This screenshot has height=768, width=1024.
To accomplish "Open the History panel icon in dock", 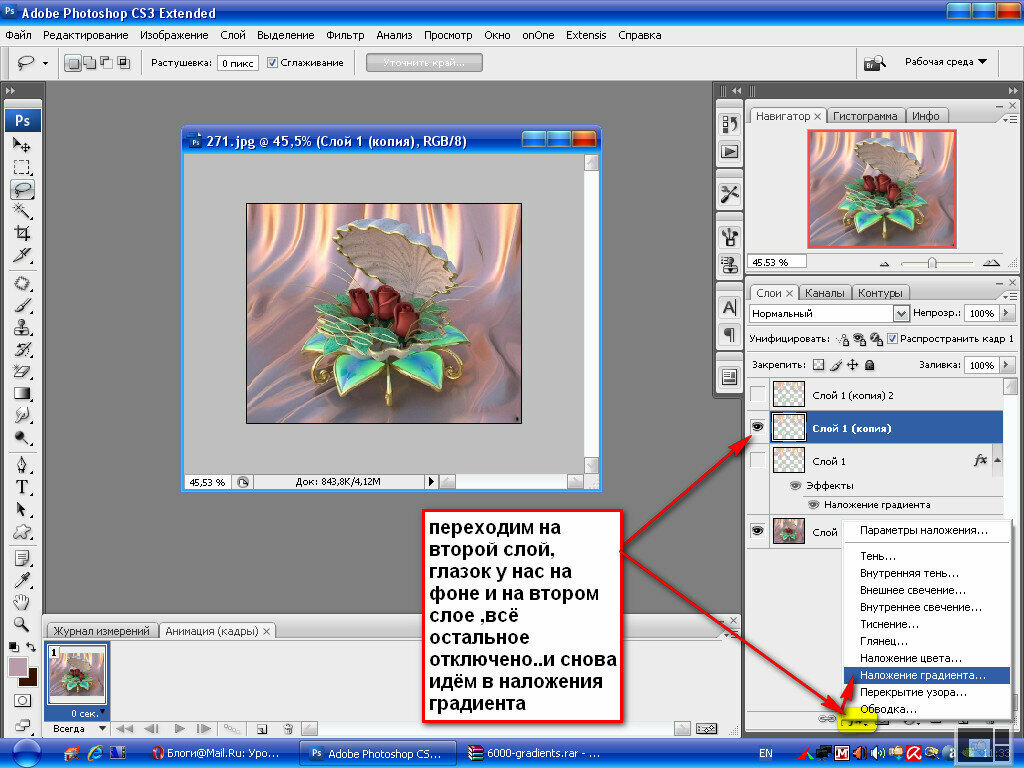I will [729, 124].
